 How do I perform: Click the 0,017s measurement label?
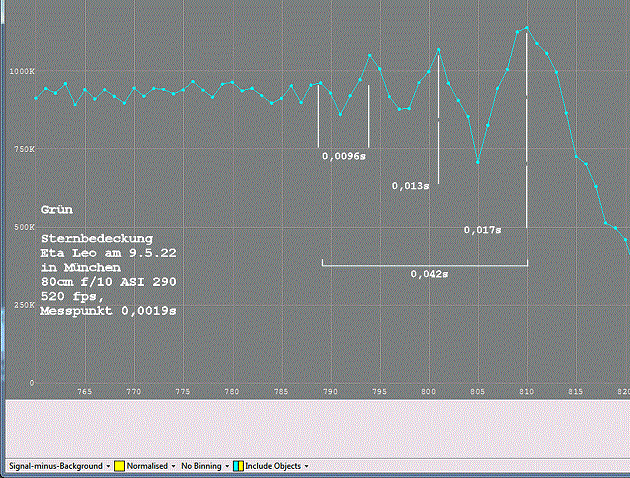click(x=482, y=230)
